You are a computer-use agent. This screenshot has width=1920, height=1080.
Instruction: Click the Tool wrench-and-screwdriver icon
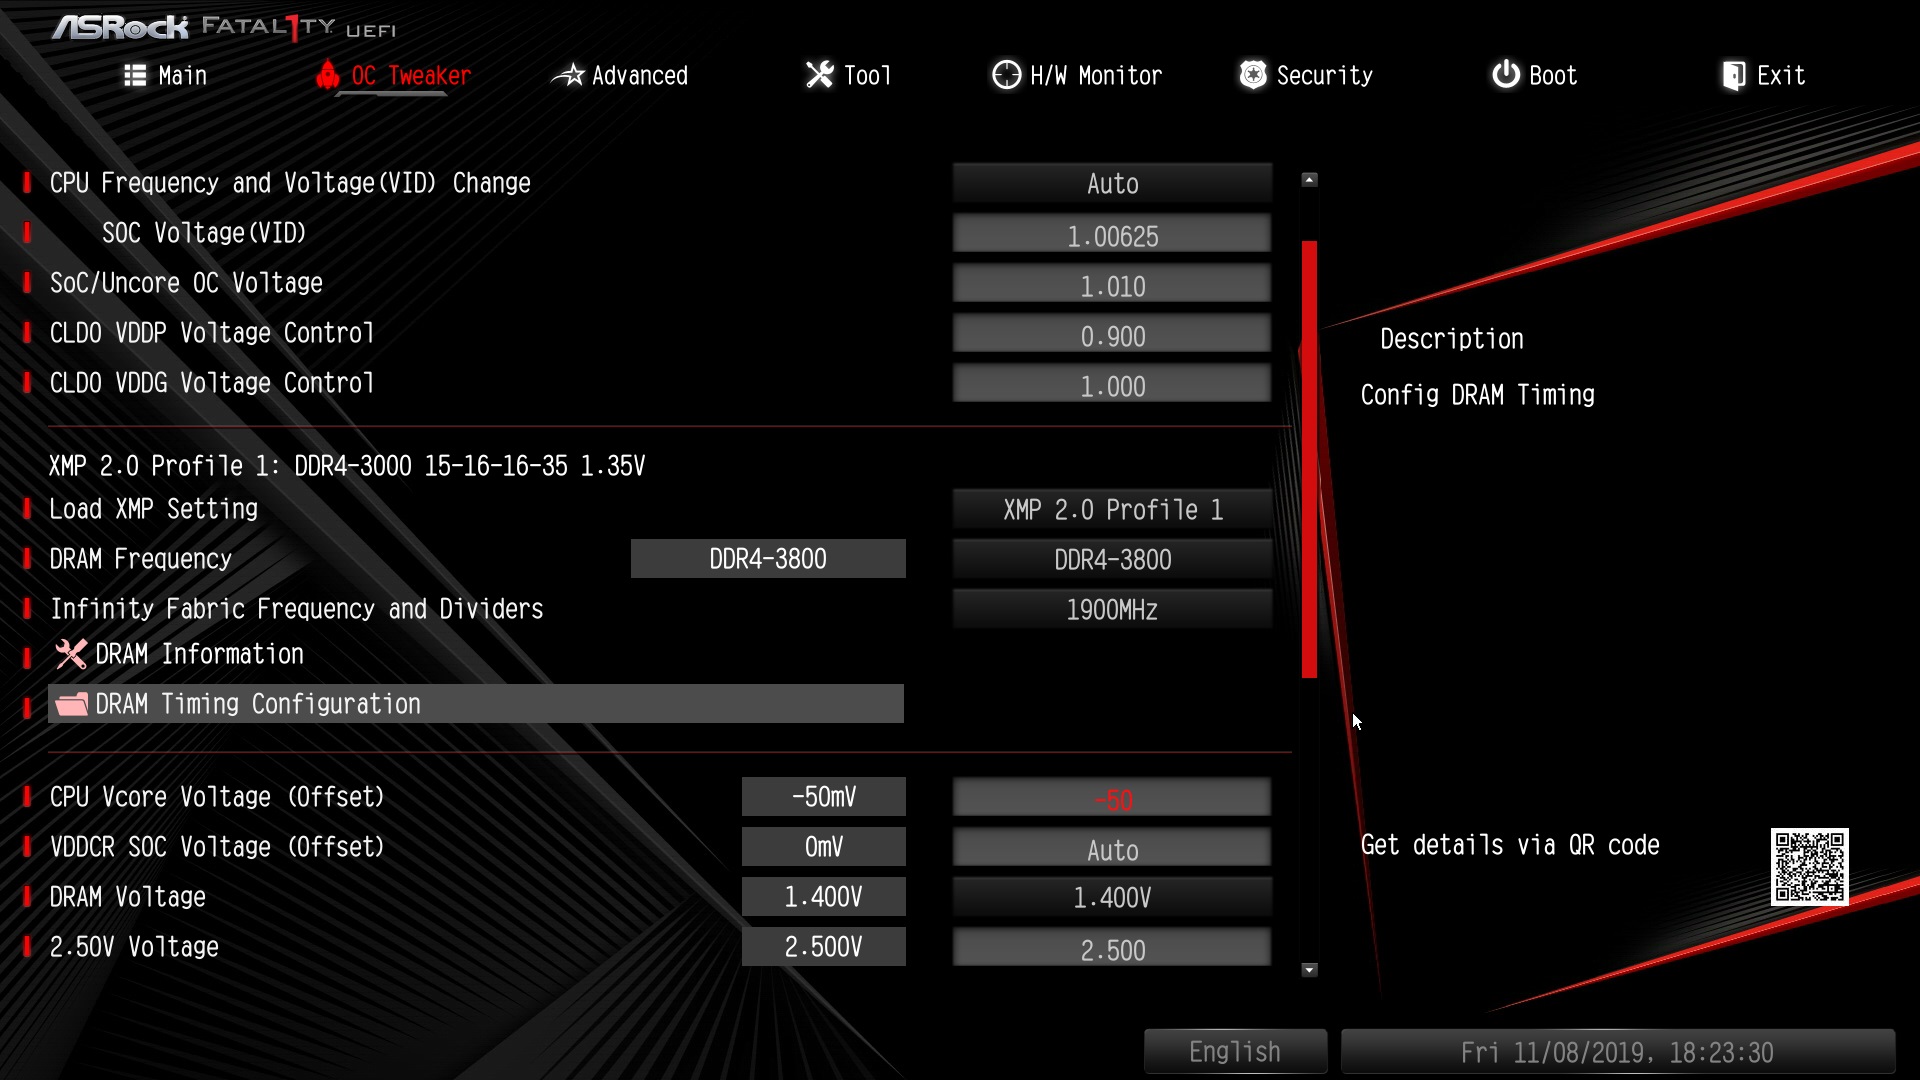pyautogui.click(x=819, y=75)
